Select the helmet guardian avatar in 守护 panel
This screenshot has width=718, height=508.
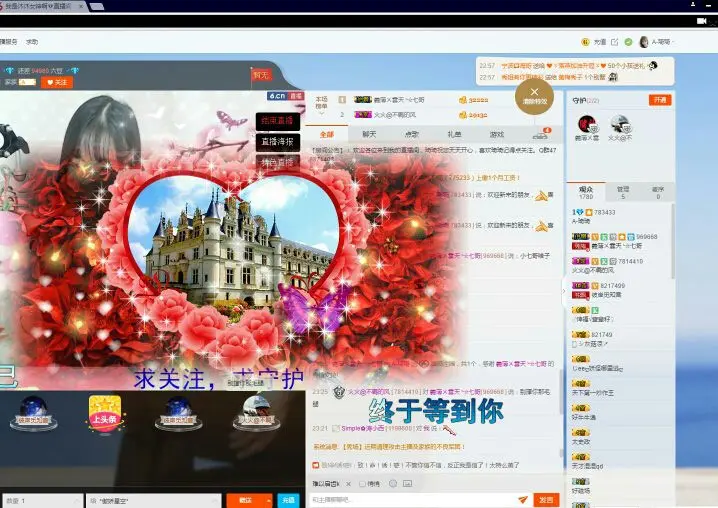point(620,125)
